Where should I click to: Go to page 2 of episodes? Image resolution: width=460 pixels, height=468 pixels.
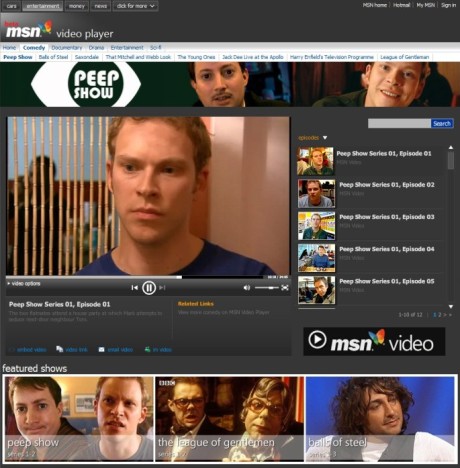click(x=440, y=315)
